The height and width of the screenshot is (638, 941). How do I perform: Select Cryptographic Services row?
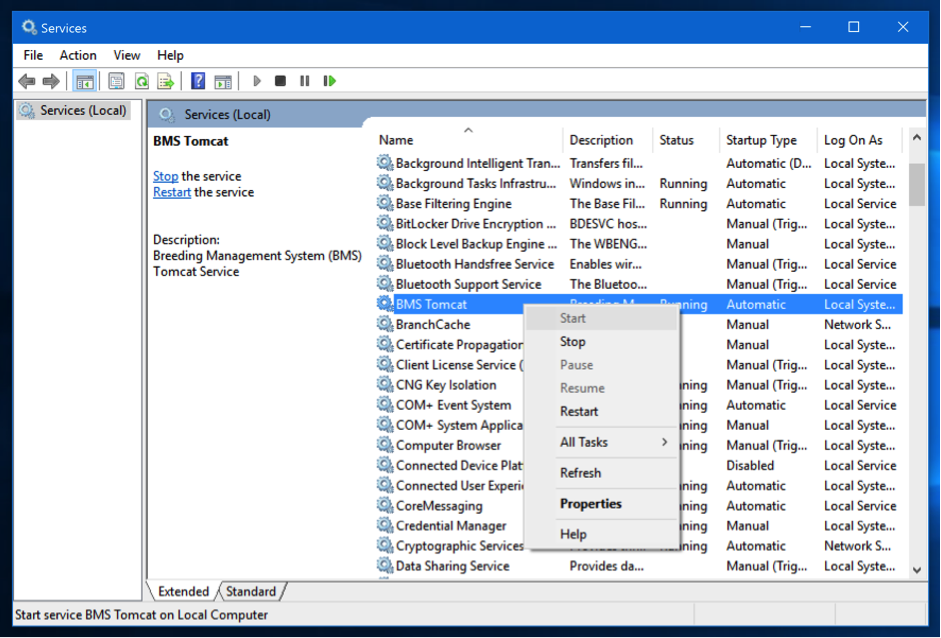pyautogui.click(x=459, y=546)
